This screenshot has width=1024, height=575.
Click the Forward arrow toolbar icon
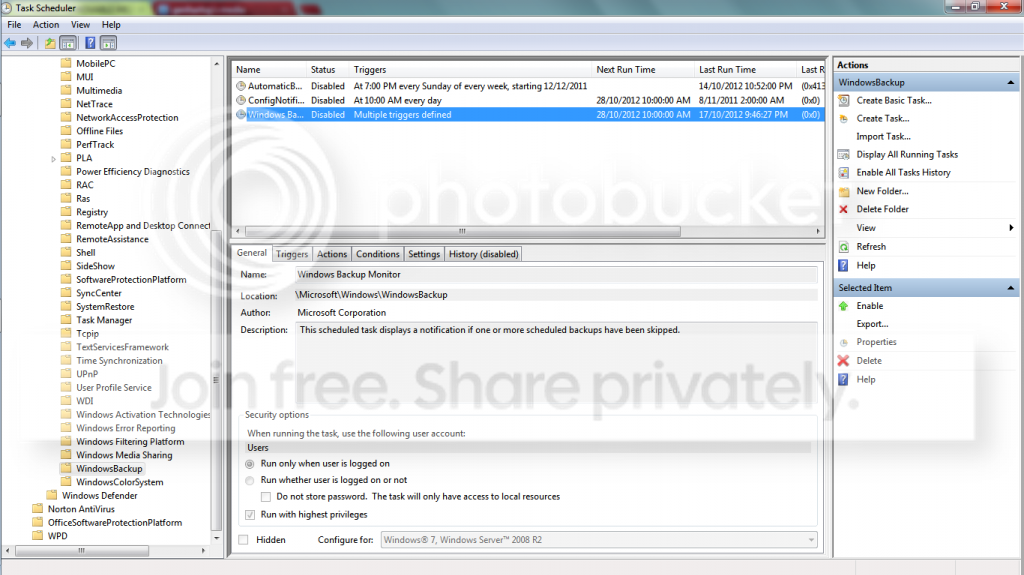coord(27,43)
